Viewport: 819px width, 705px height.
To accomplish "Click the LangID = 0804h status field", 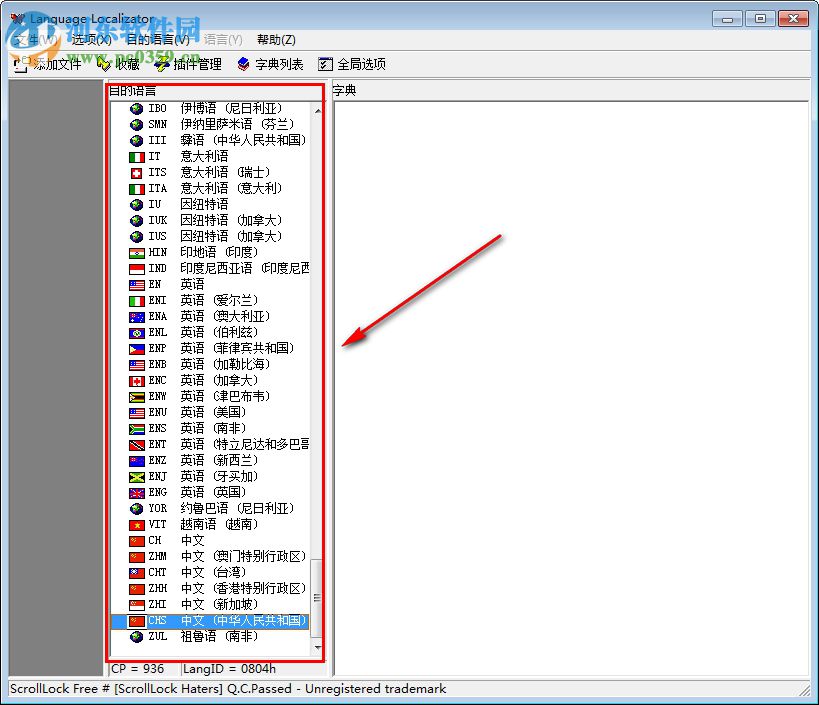I will tap(227, 669).
